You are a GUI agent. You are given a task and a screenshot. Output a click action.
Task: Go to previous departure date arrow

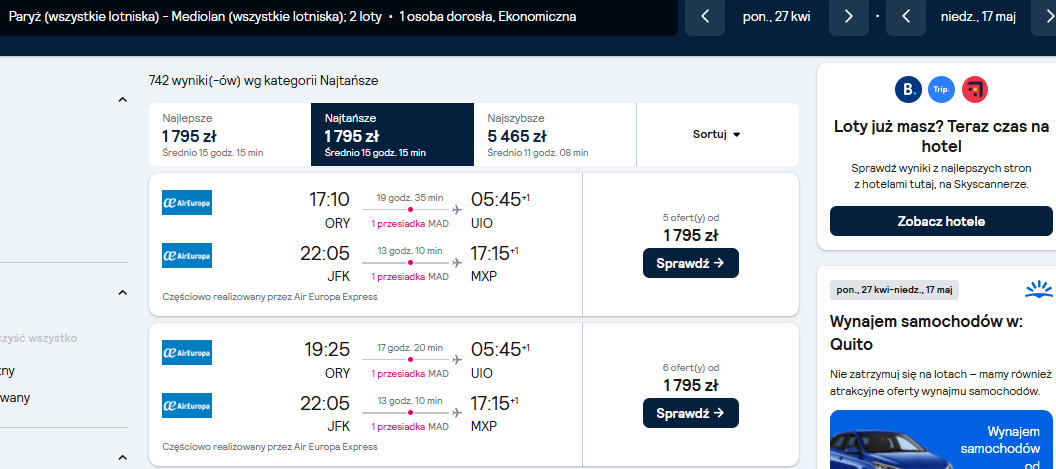tap(704, 17)
